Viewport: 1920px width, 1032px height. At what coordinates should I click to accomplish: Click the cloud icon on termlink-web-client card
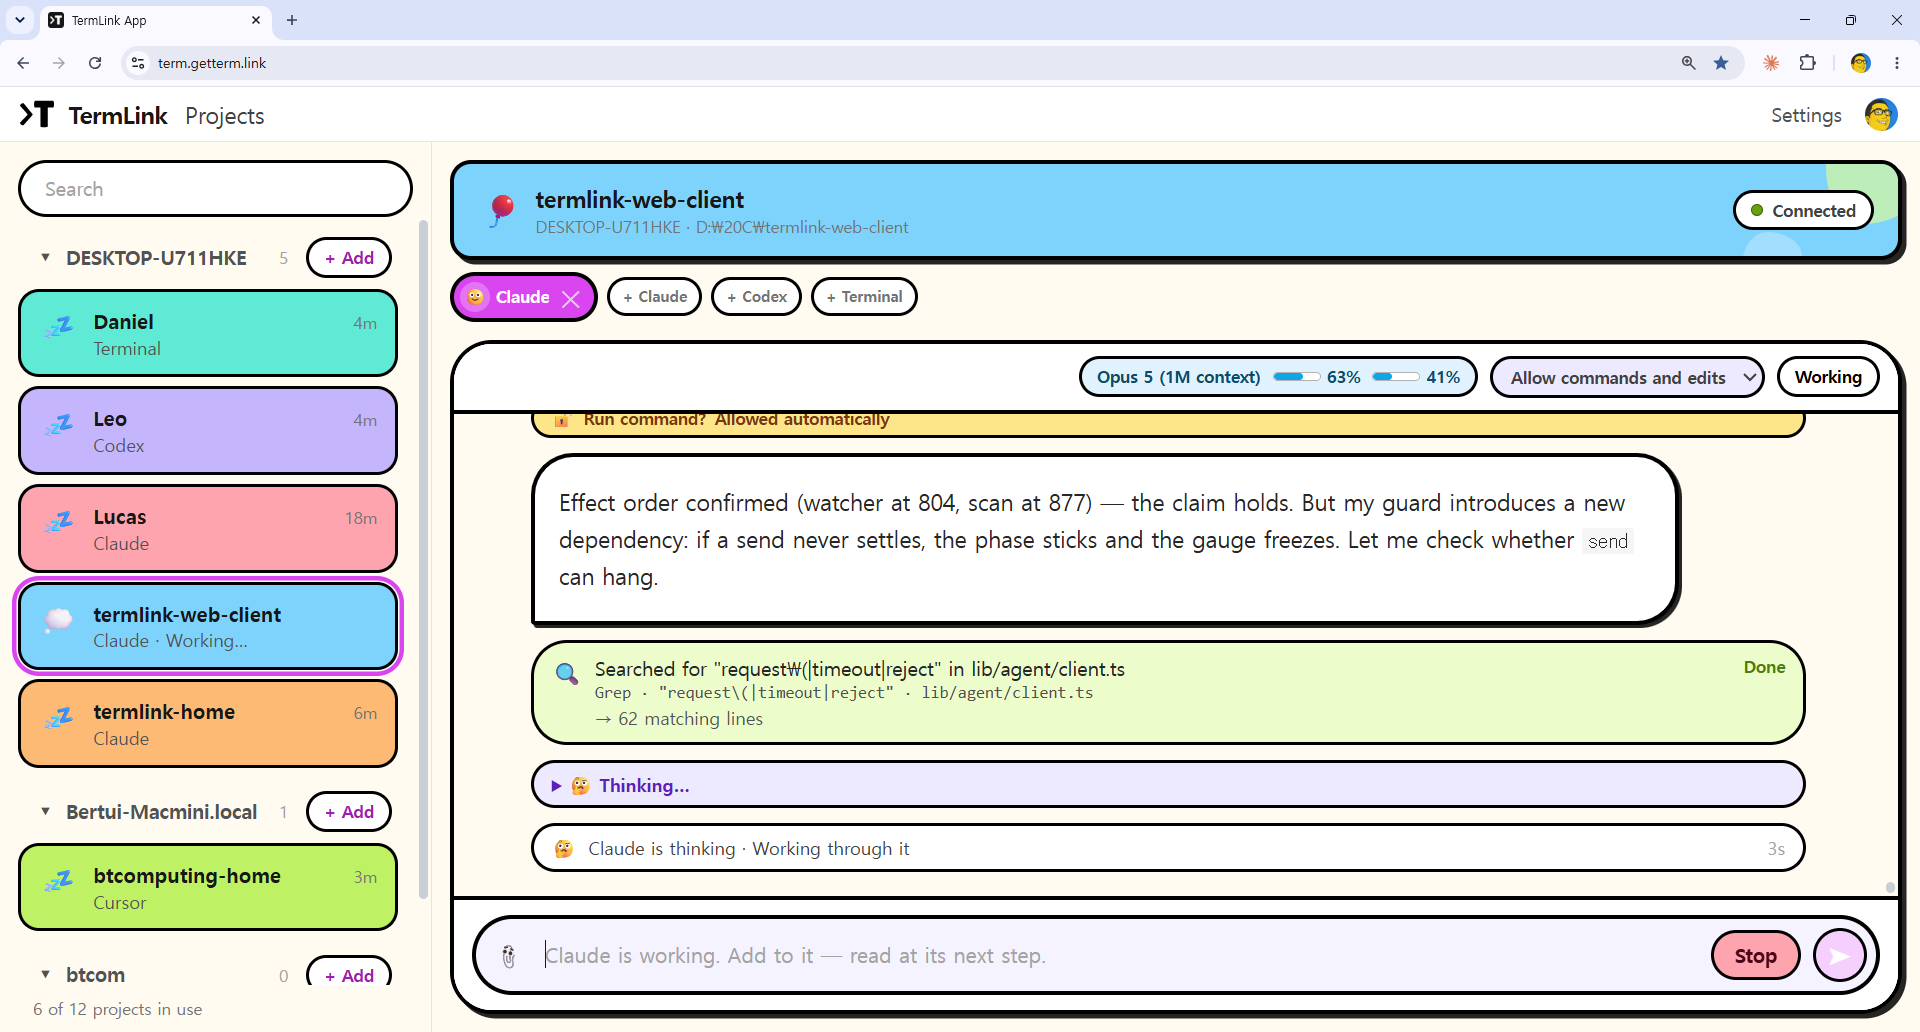[x=59, y=620]
